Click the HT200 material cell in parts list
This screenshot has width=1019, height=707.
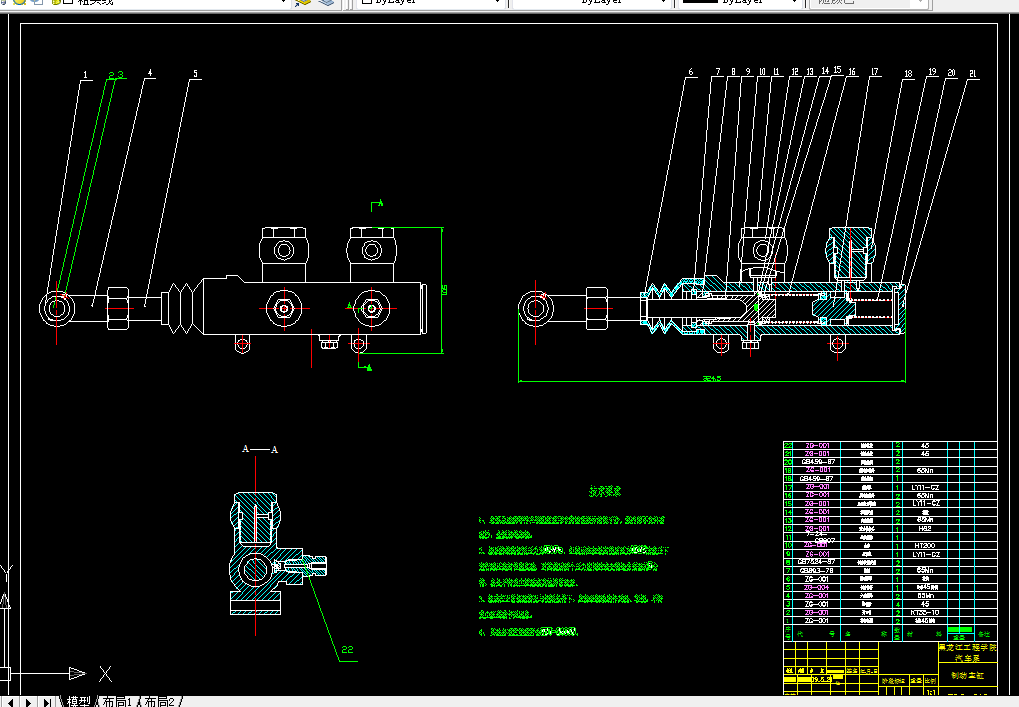point(925,546)
